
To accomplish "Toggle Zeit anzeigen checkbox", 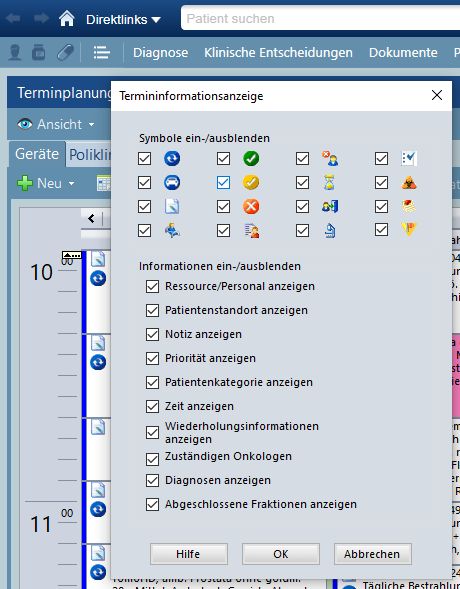I will pos(152,406).
